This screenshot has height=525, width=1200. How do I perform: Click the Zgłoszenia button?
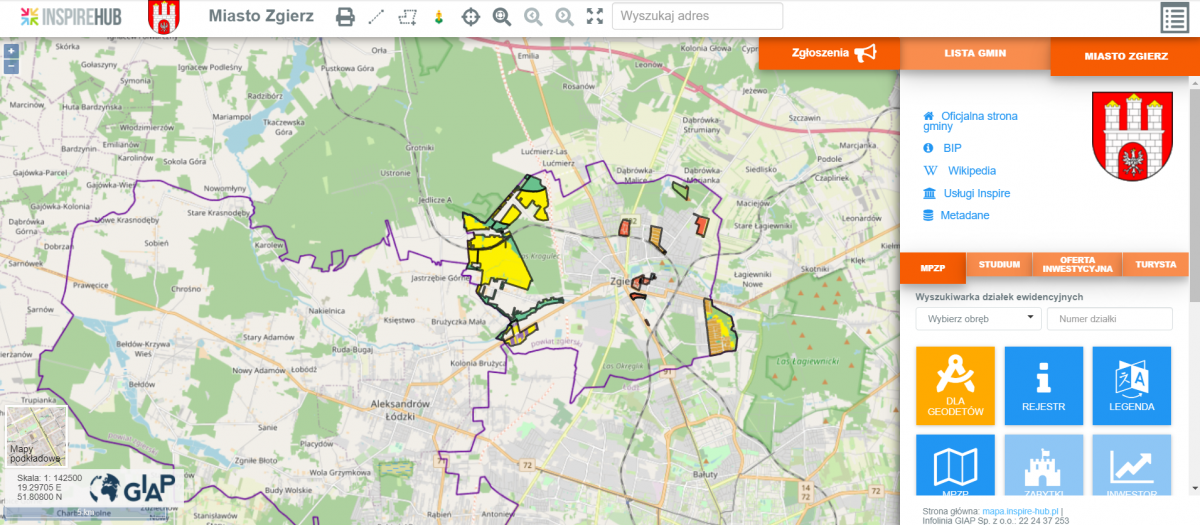click(x=832, y=53)
